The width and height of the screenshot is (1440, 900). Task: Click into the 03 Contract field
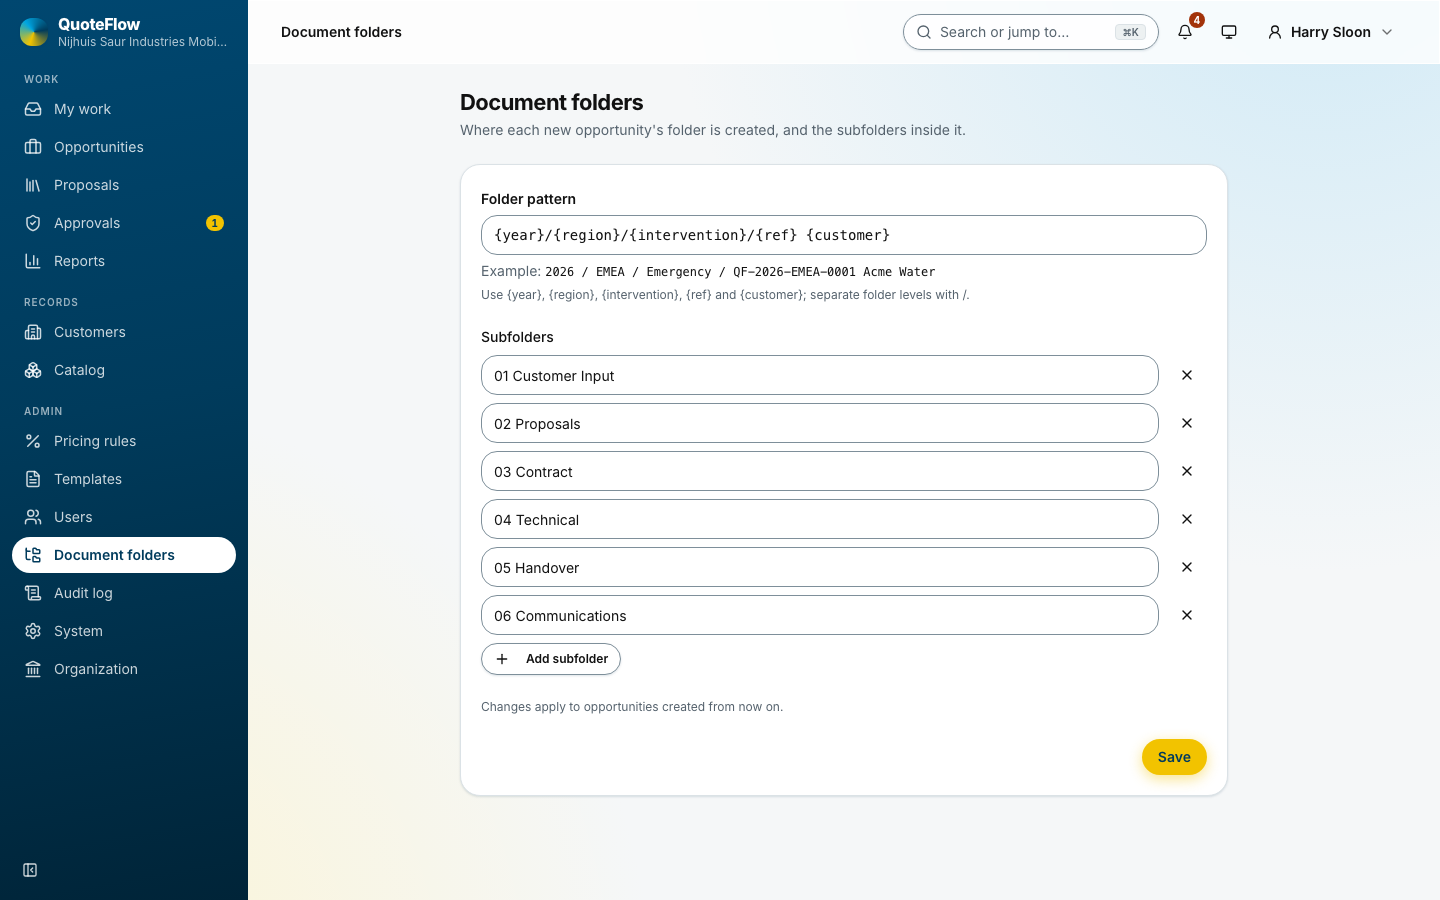tap(820, 471)
